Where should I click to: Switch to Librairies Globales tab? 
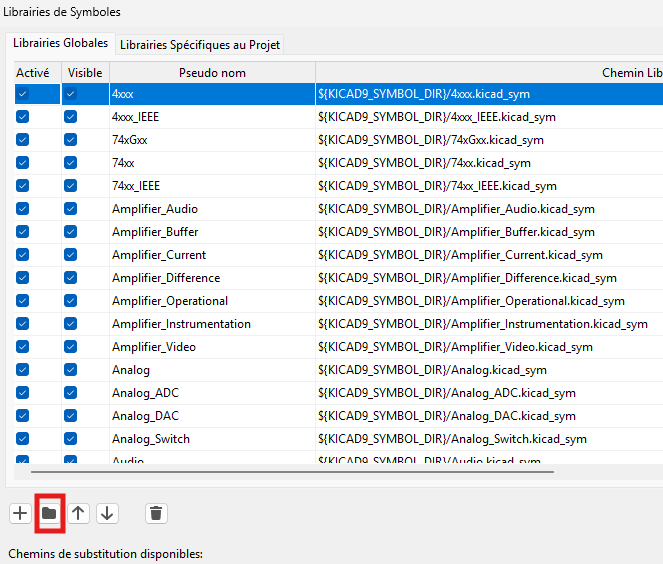(x=60, y=43)
